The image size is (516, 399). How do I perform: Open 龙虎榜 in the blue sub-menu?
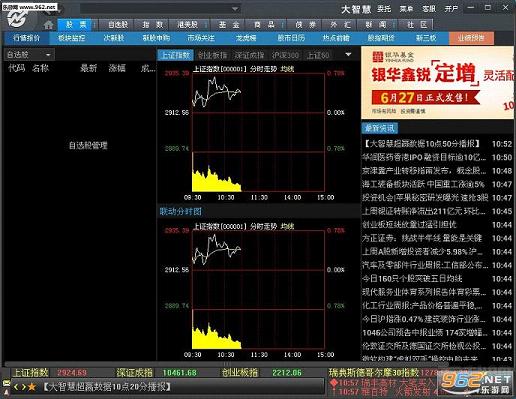tap(246, 38)
